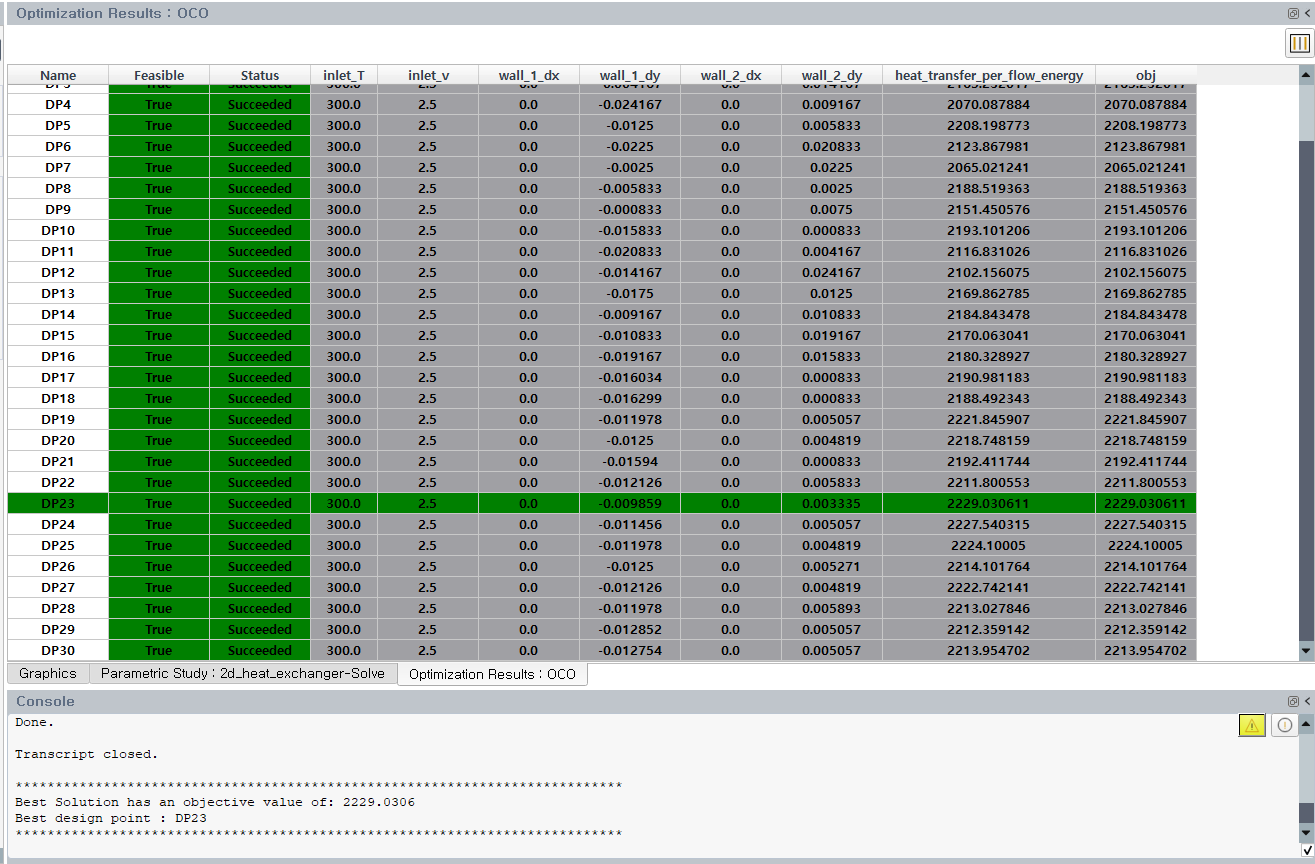
Task: Click the wall_2_dy column header
Action: (x=832, y=75)
